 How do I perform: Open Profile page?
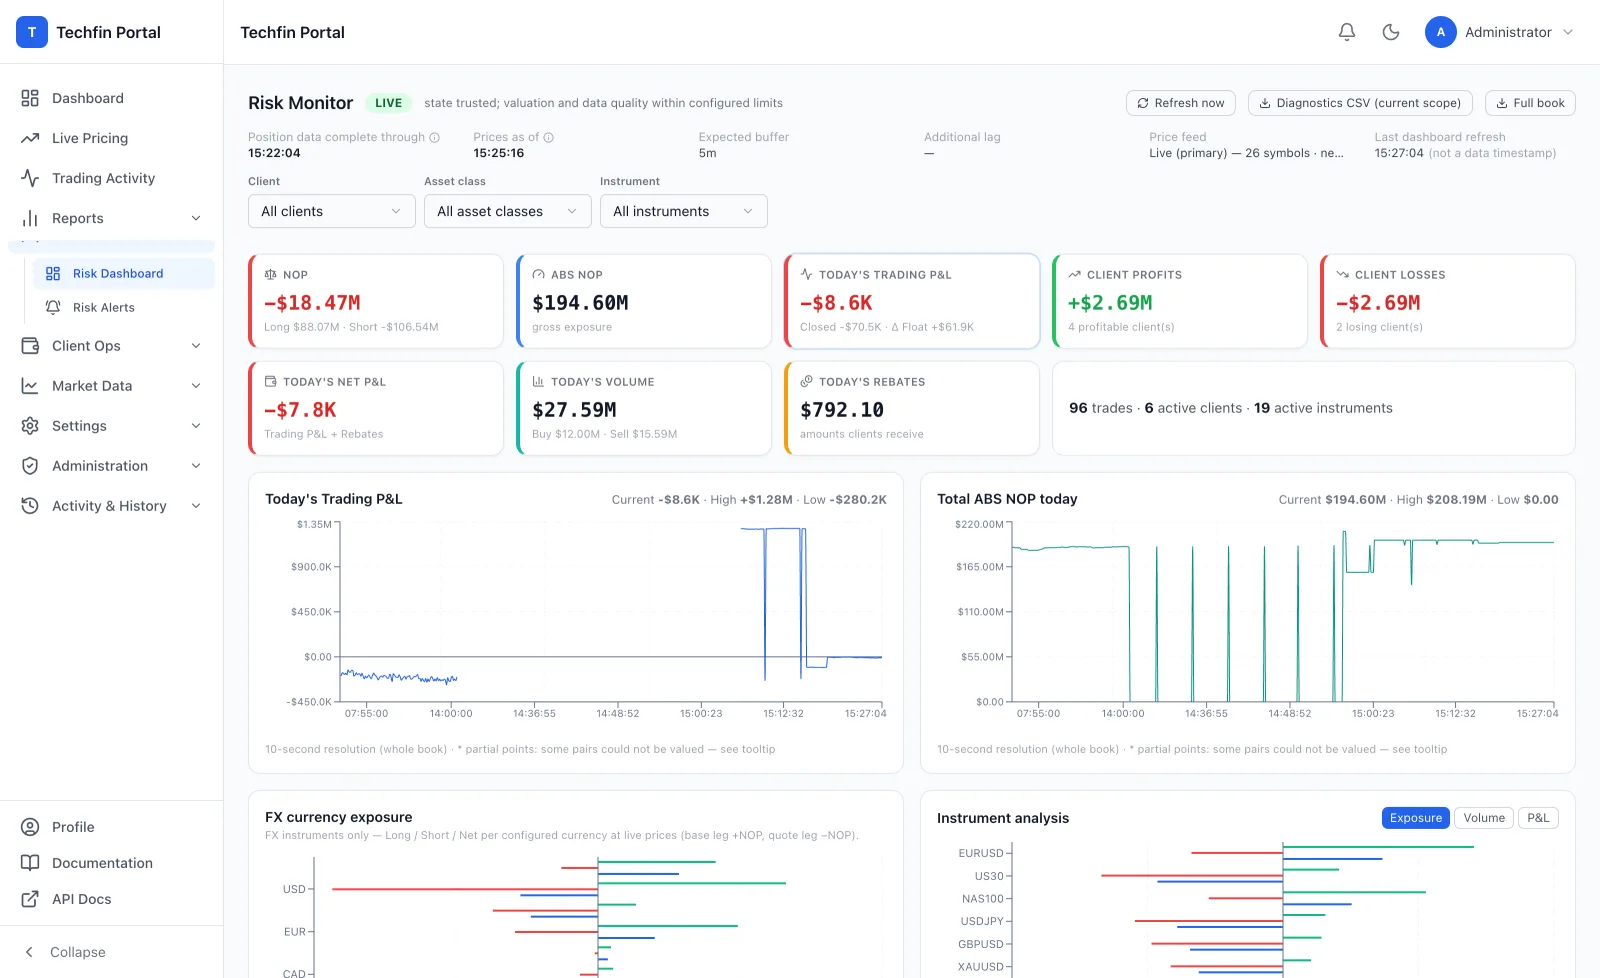(x=111, y=827)
